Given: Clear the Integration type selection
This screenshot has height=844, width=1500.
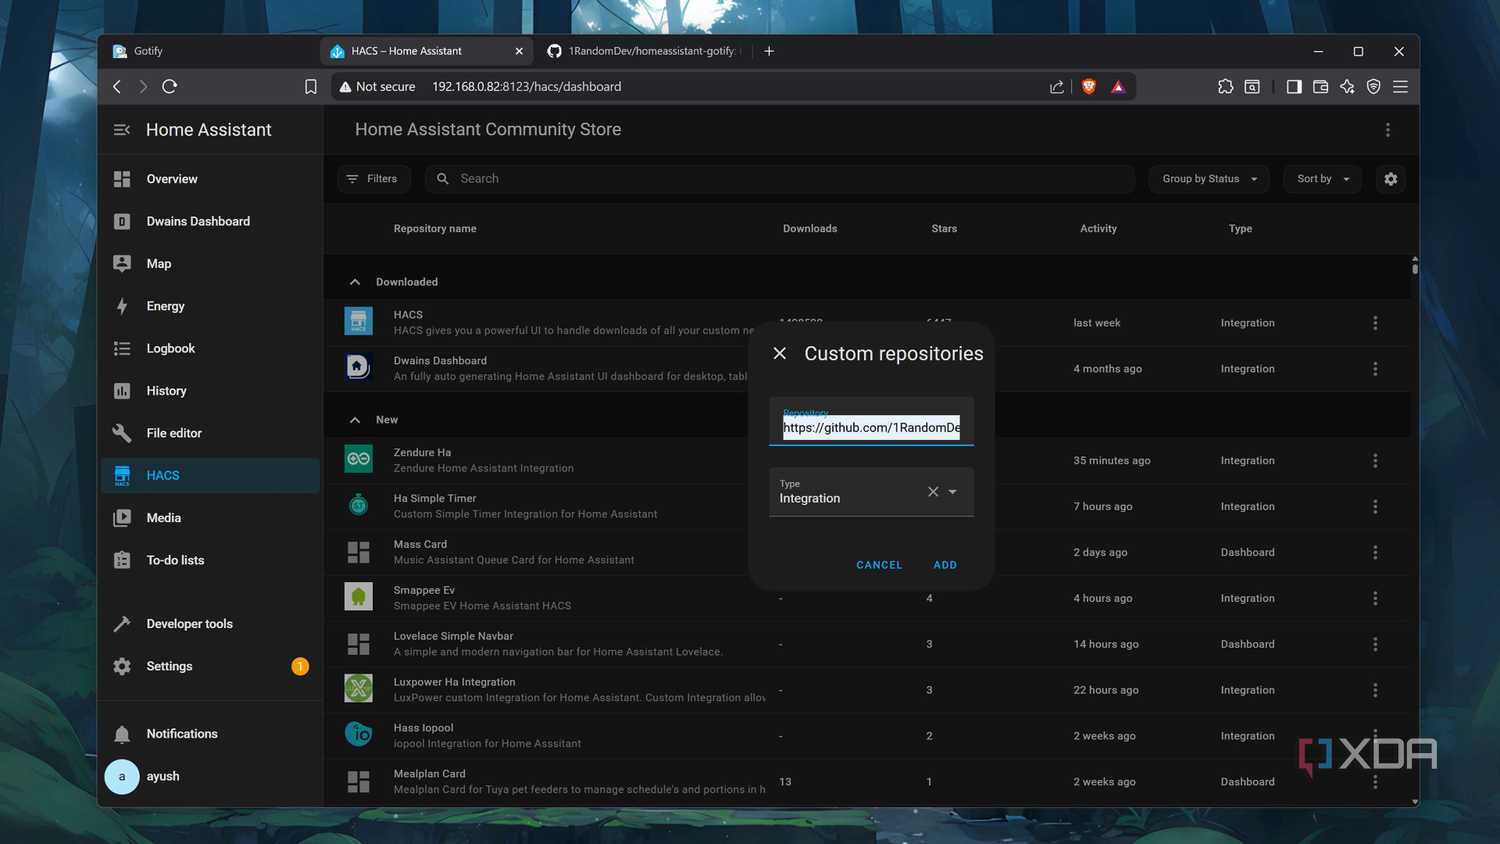Looking at the screenshot, I should 933,492.
